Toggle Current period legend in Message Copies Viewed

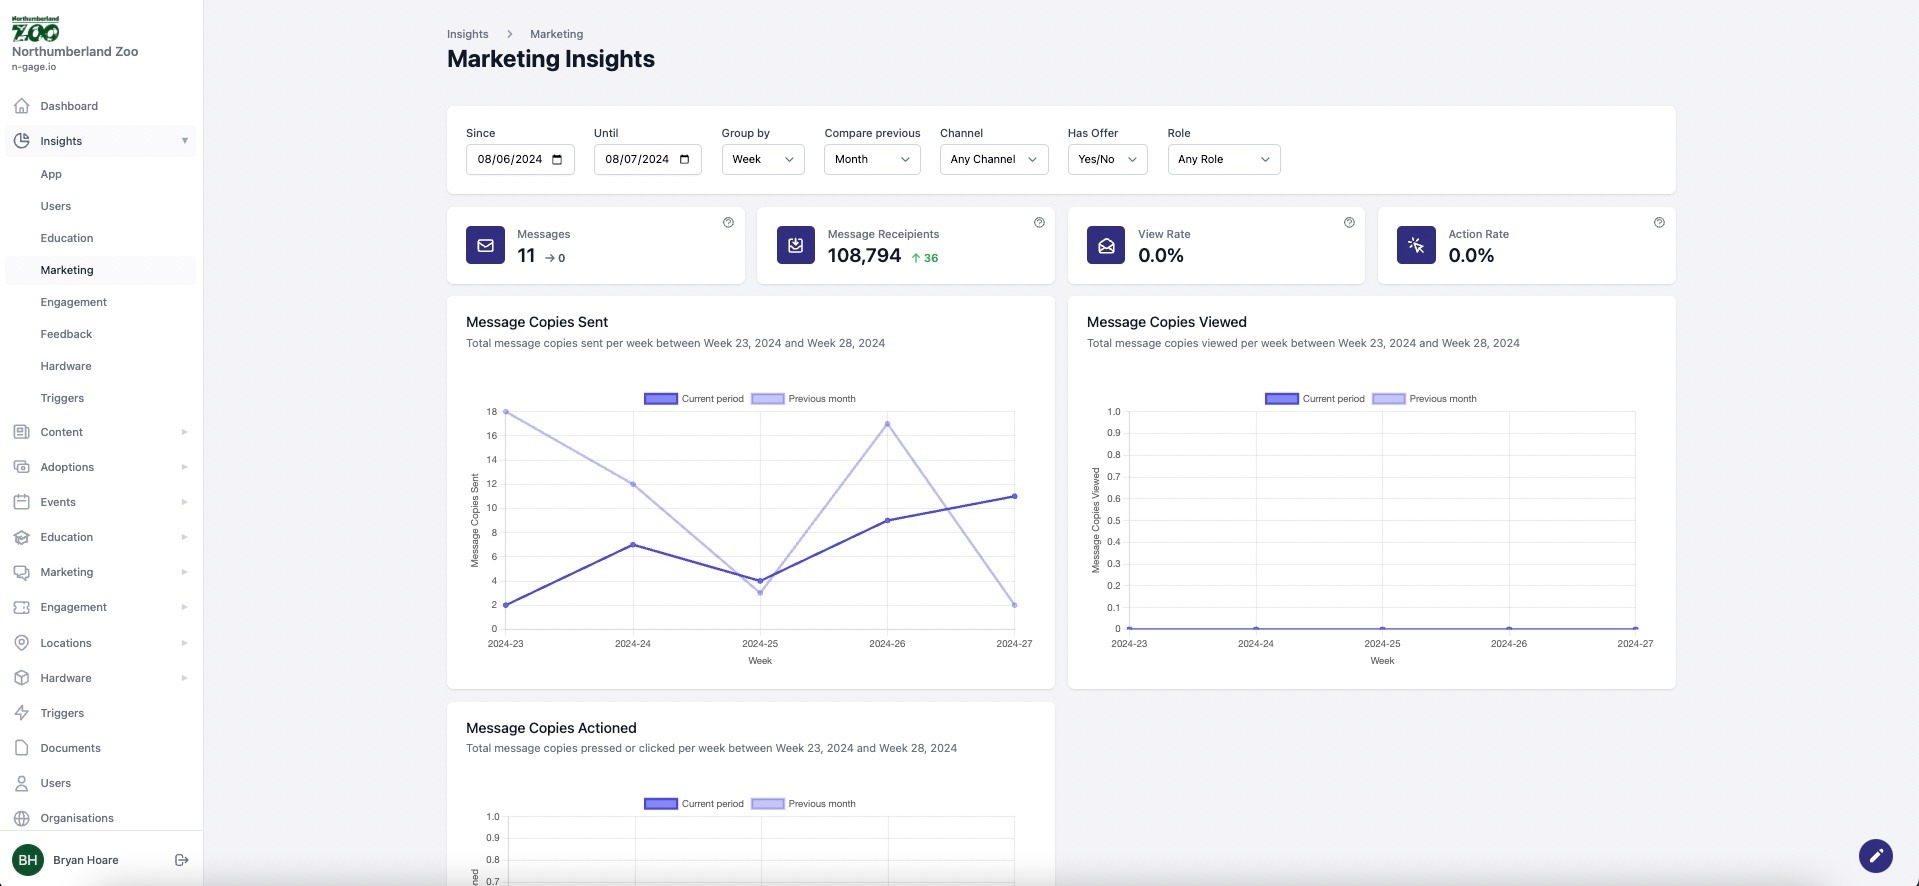pyautogui.click(x=1315, y=399)
